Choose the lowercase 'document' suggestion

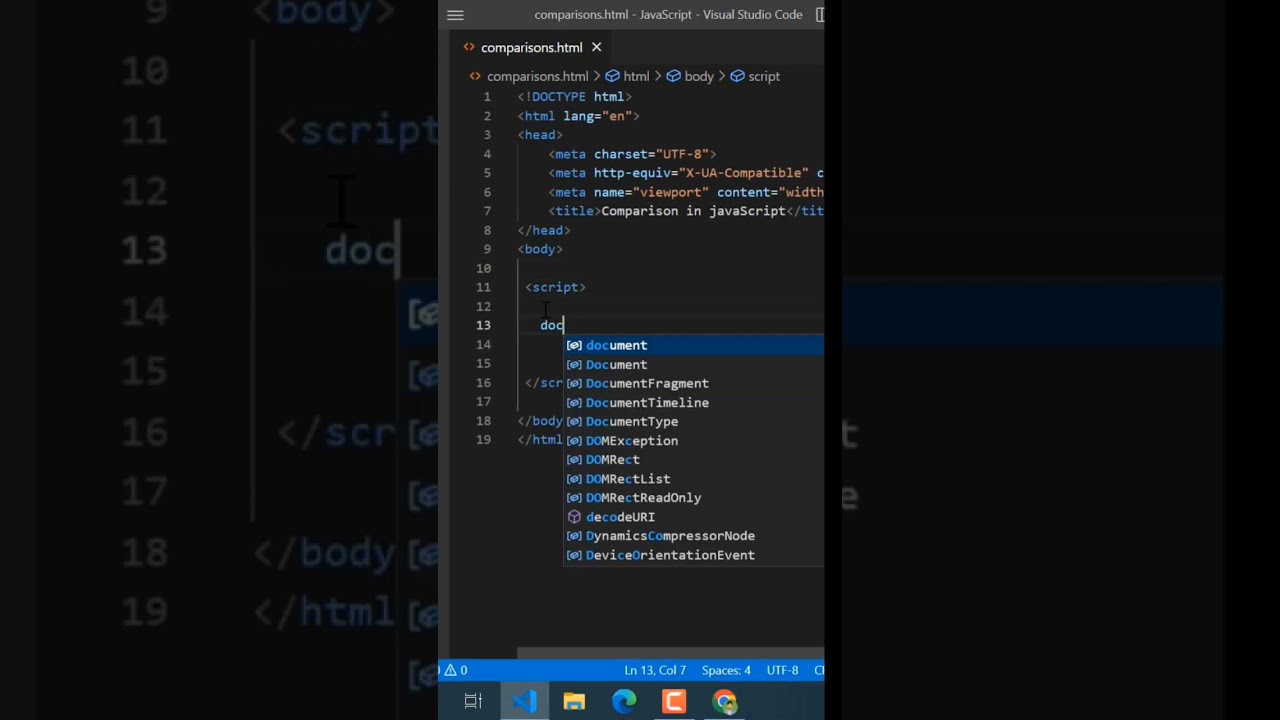coord(693,345)
